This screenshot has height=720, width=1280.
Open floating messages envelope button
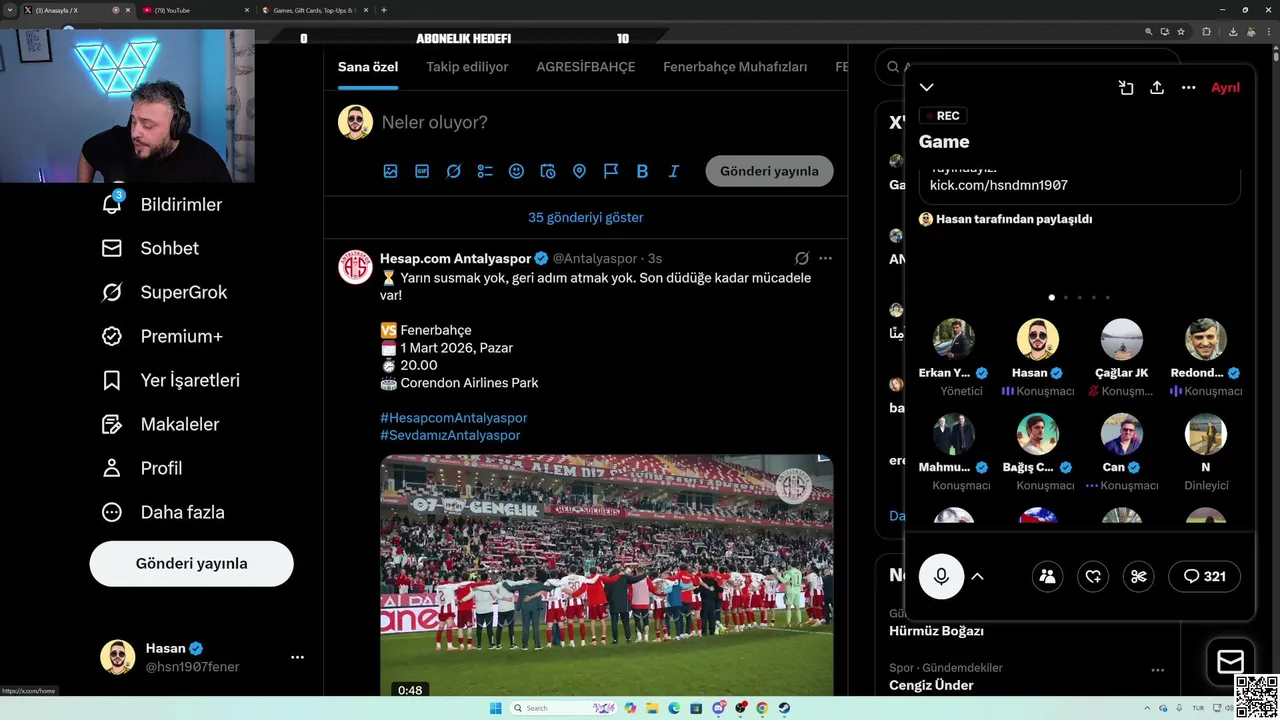(1230, 661)
